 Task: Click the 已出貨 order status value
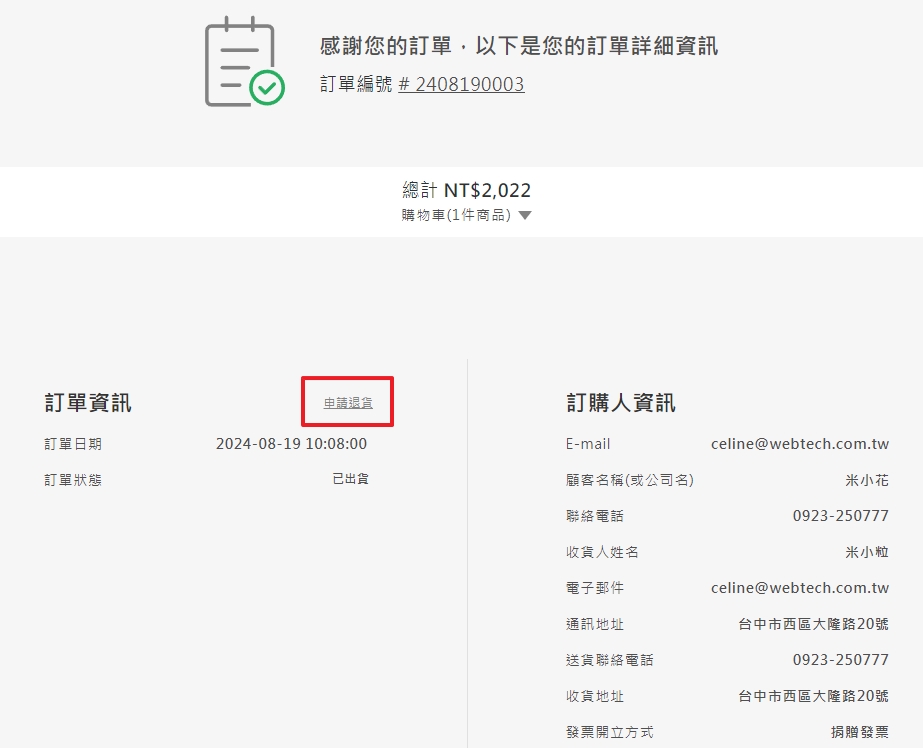pyautogui.click(x=350, y=479)
